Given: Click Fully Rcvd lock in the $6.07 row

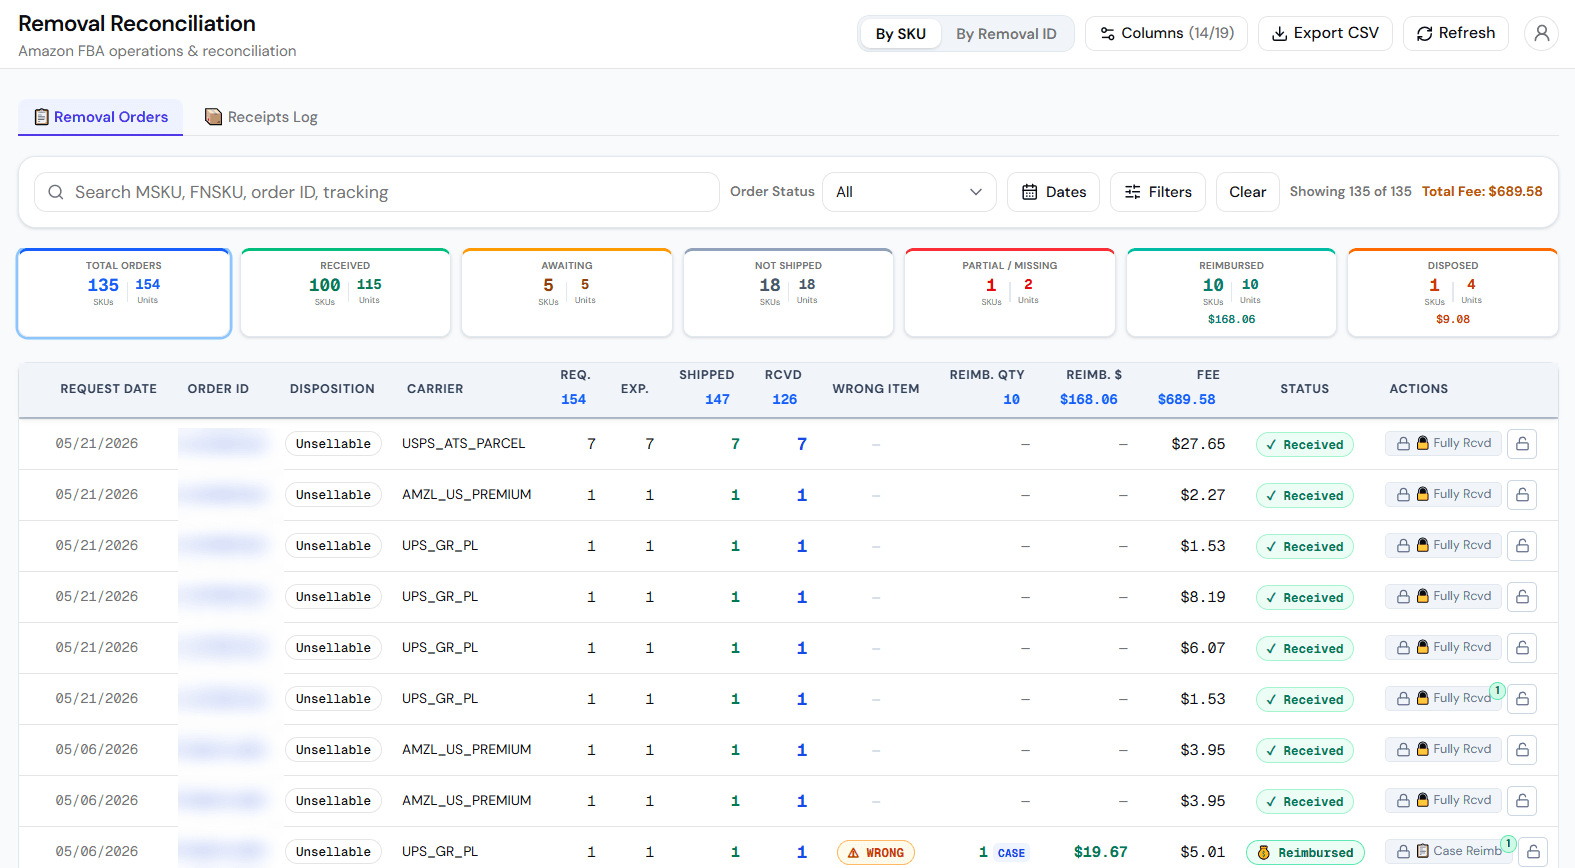Looking at the screenshot, I should tap(1443, 647).
